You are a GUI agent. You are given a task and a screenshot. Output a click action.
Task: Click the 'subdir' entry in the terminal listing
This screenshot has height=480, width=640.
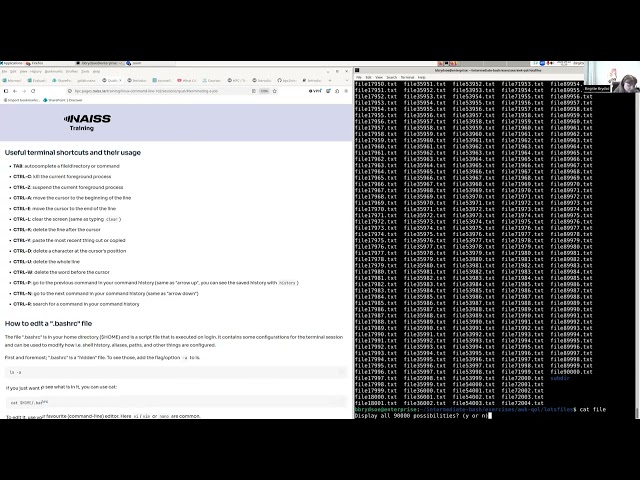coord(560,378)
